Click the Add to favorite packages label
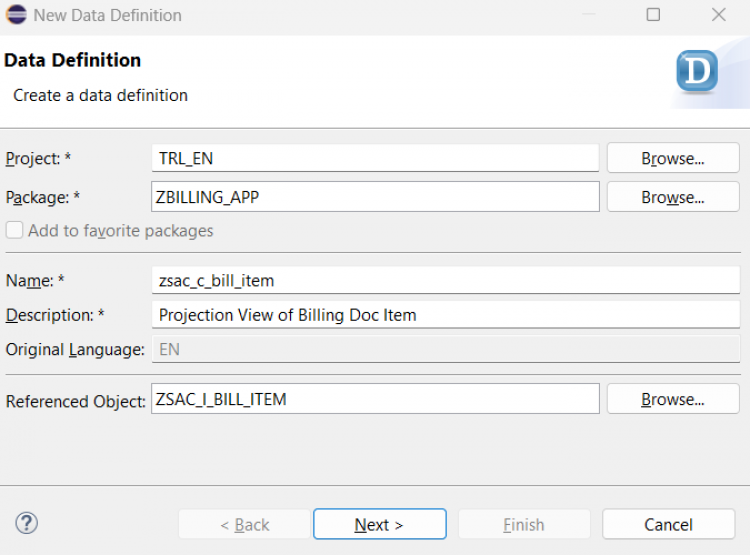 121,231
